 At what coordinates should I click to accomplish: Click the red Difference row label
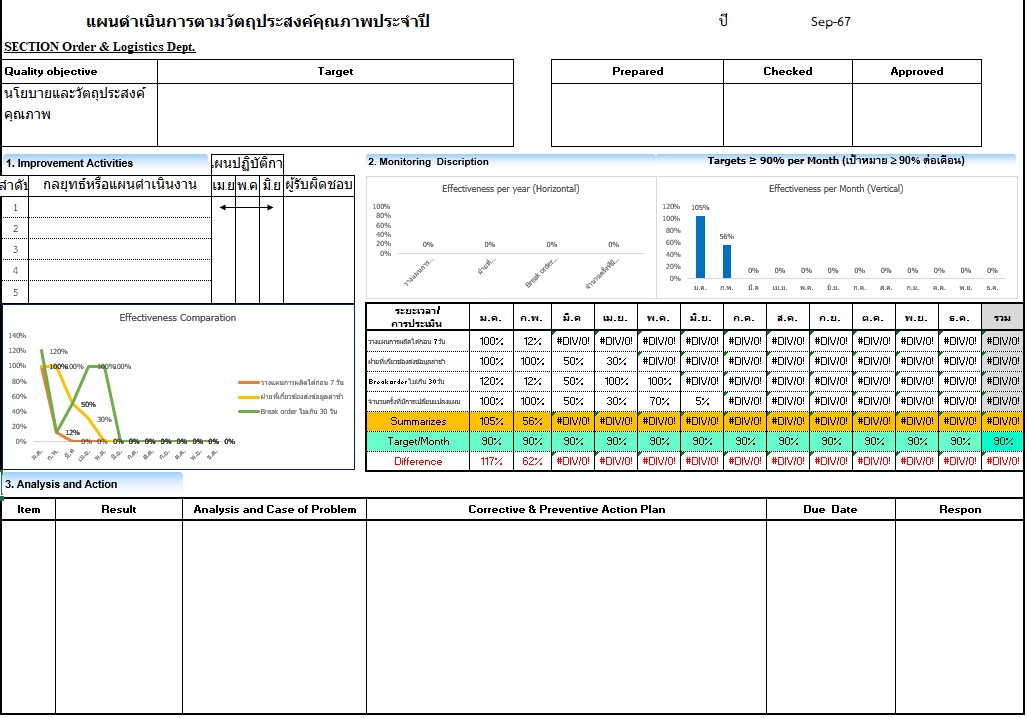(418, 461)
